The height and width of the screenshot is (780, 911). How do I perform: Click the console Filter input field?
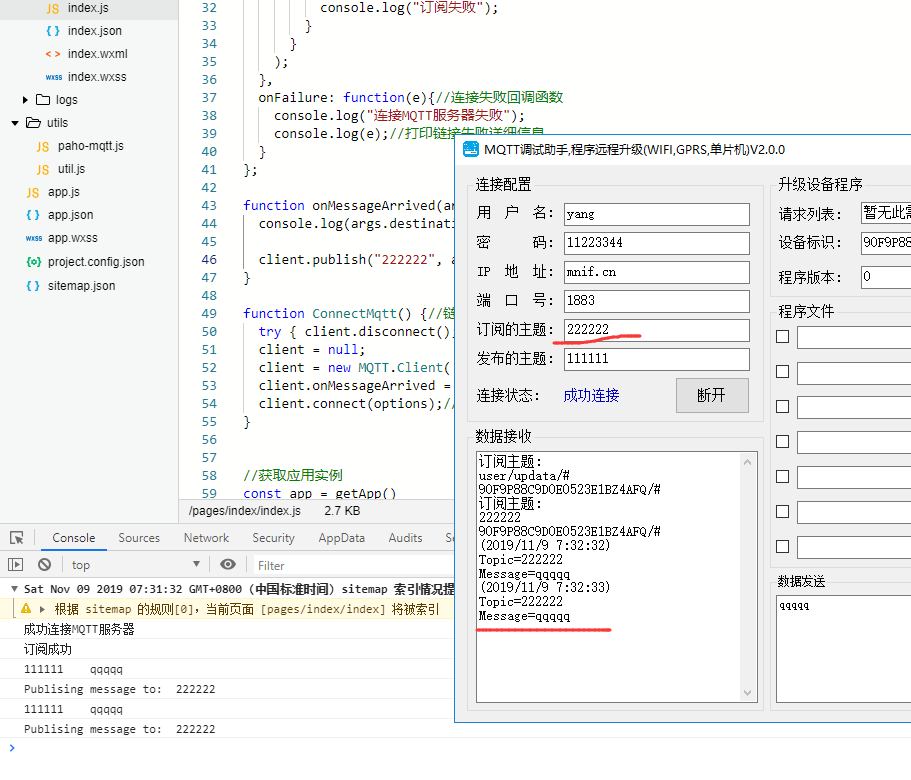pyautogui.click(x=352, y=565)
